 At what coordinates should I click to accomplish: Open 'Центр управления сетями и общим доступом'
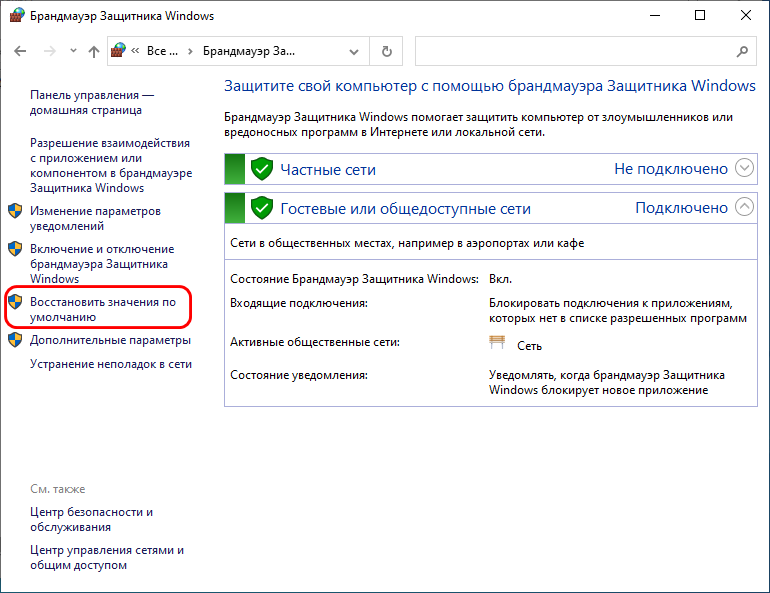tap(107, 557)
